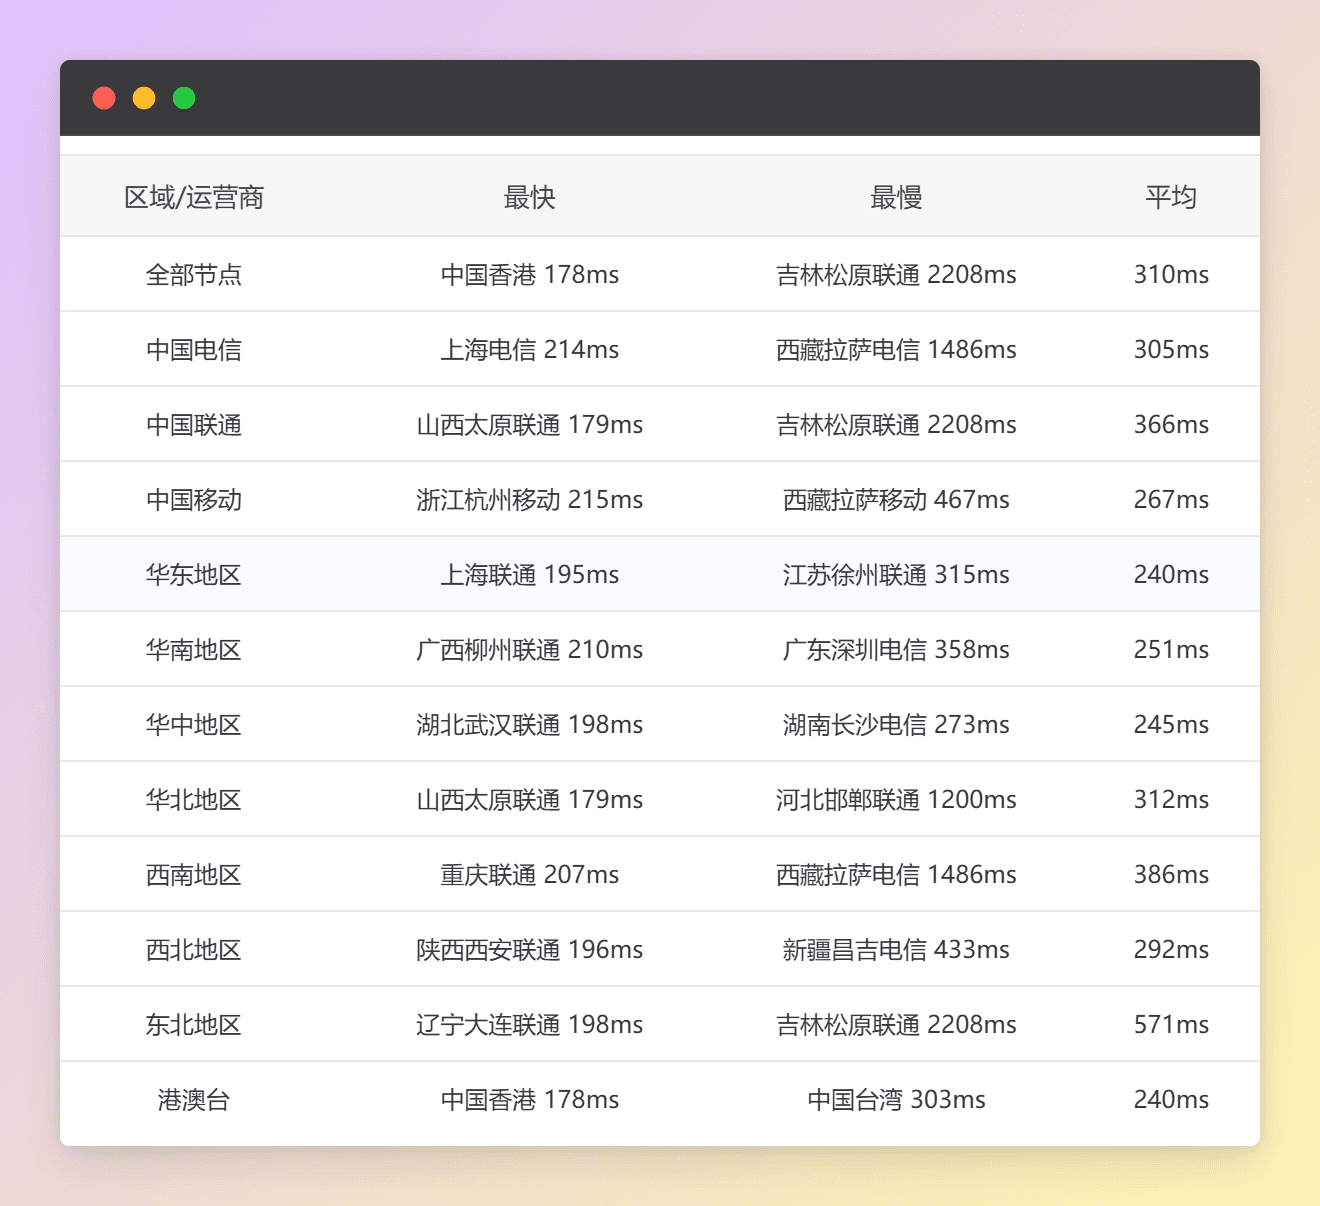Select the 华南地区 row label
Viewport: 1320px width, 1206px height.
pyautogui.click(x=194, y=649)
